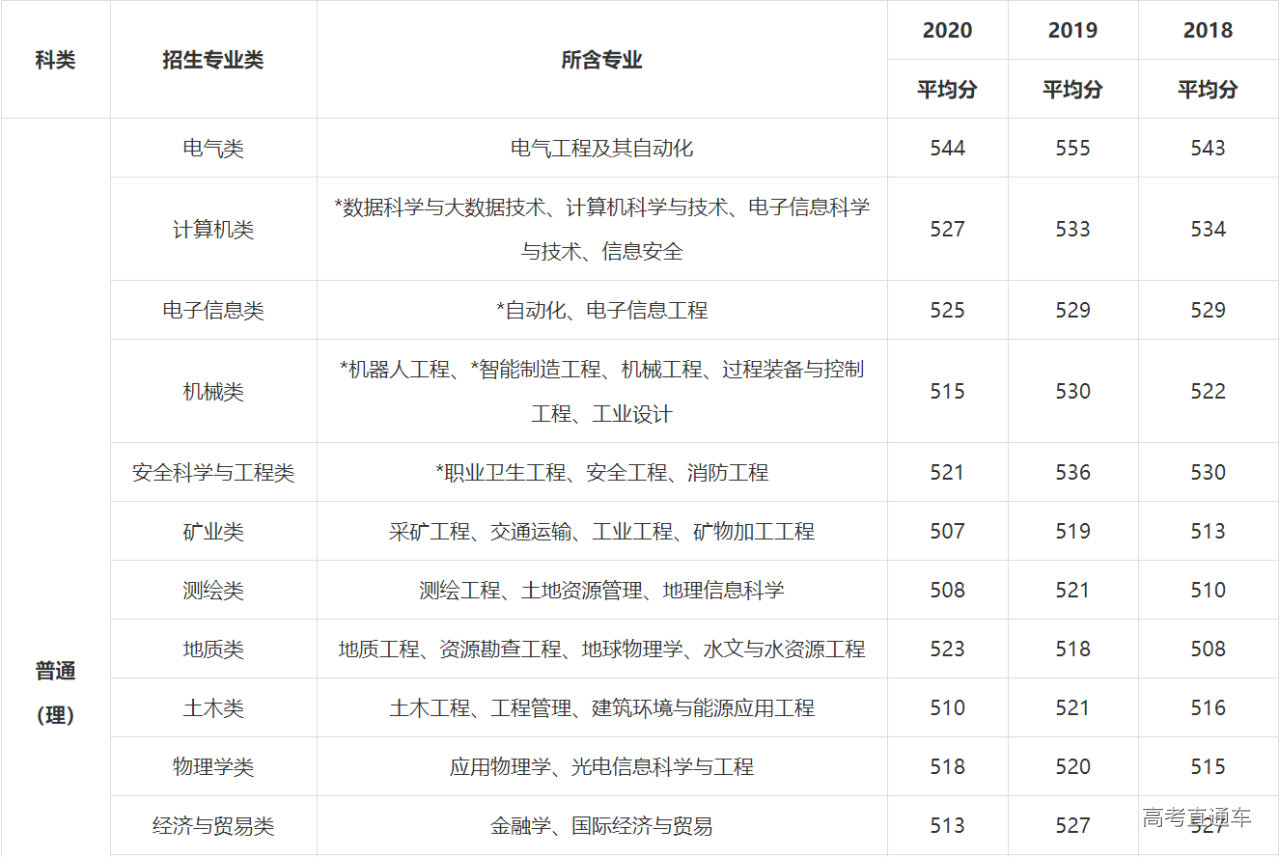
Task: Click the 电气工程及其自动化 majors cell
Action: [601, 148]
